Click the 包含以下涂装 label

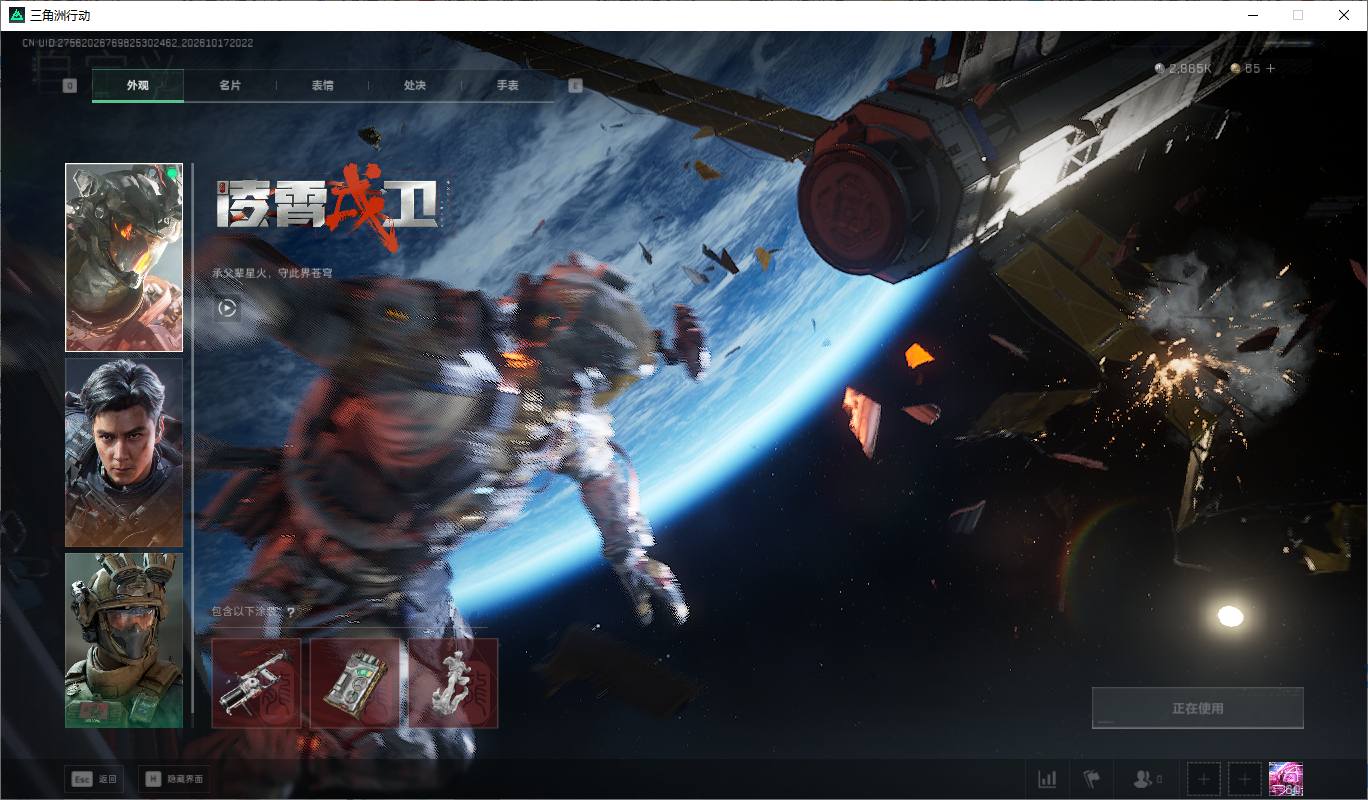[246, 612]
